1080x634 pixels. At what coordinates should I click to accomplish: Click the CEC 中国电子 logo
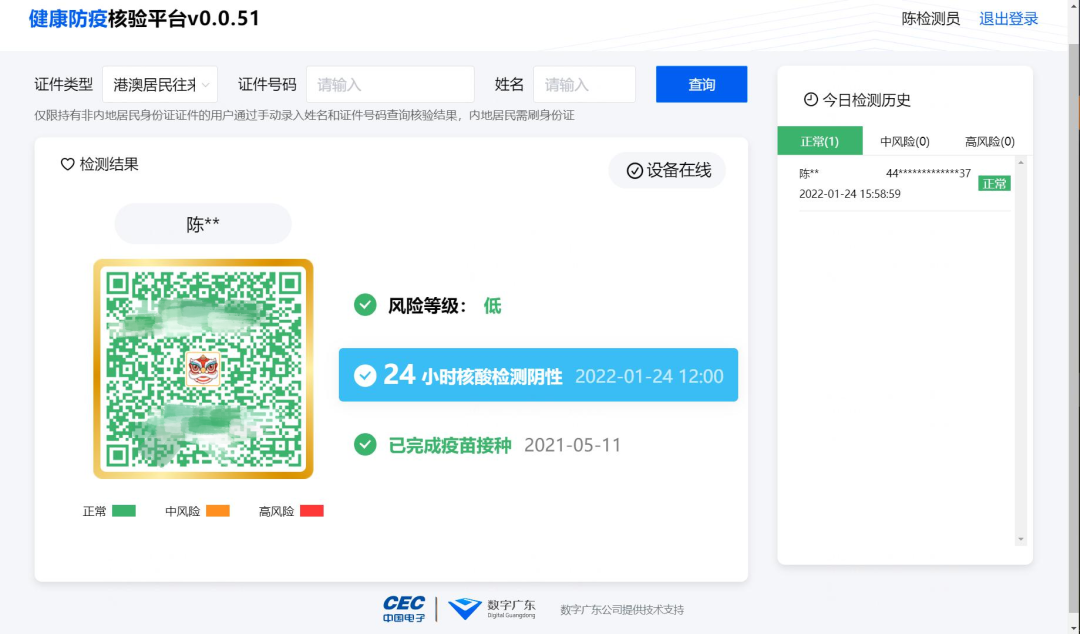404,609
